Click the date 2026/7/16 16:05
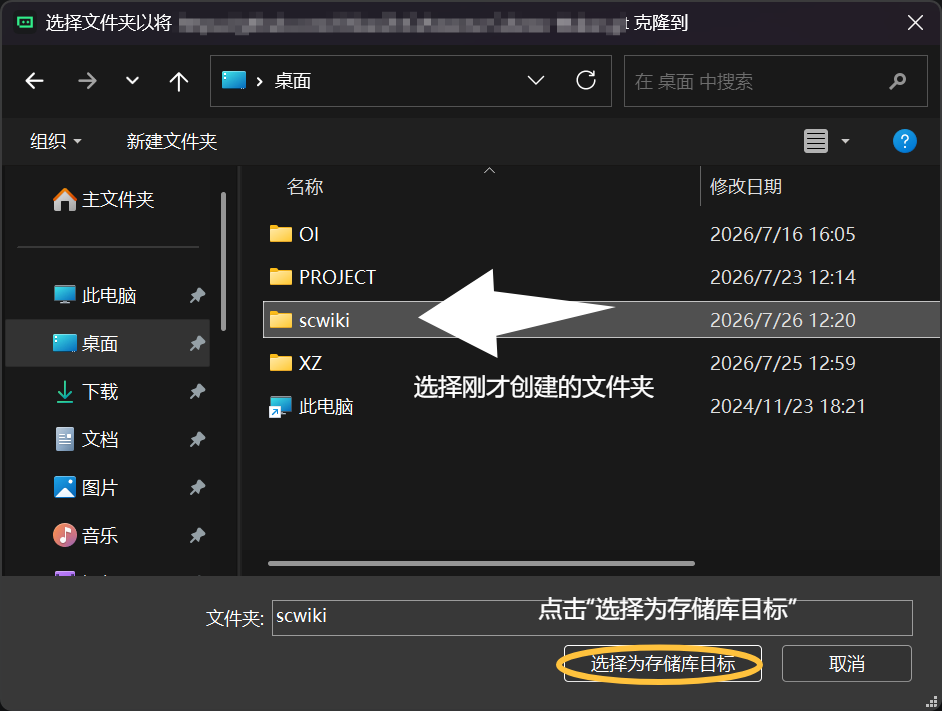The image size is (942, 711). (782, 234)
